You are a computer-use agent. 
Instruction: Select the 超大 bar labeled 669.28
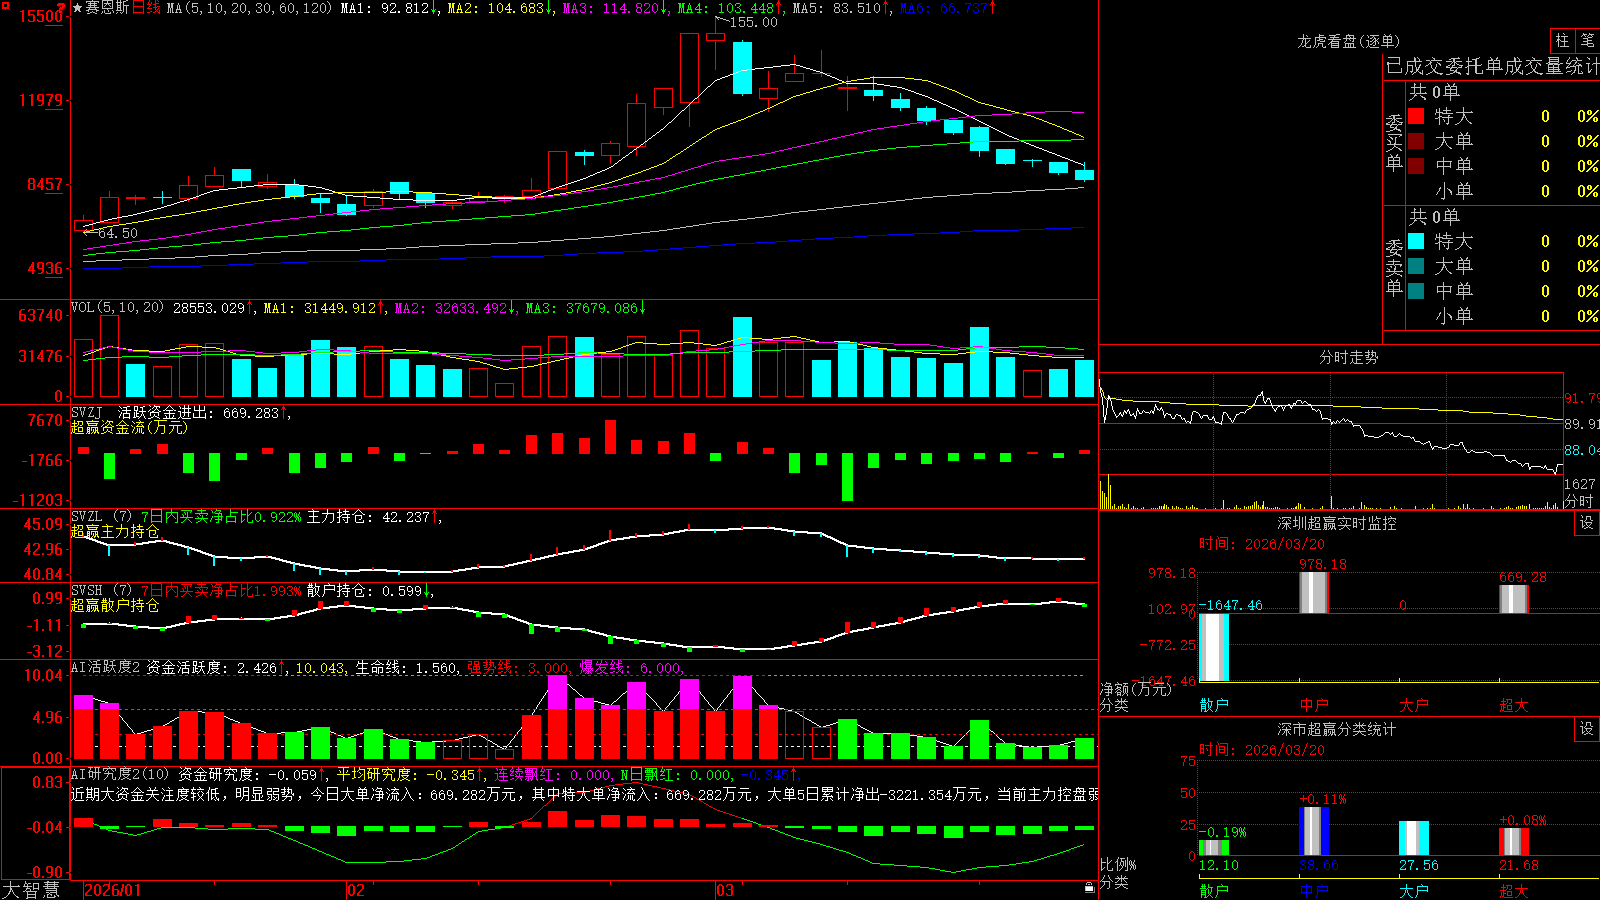click(1514, 599)
